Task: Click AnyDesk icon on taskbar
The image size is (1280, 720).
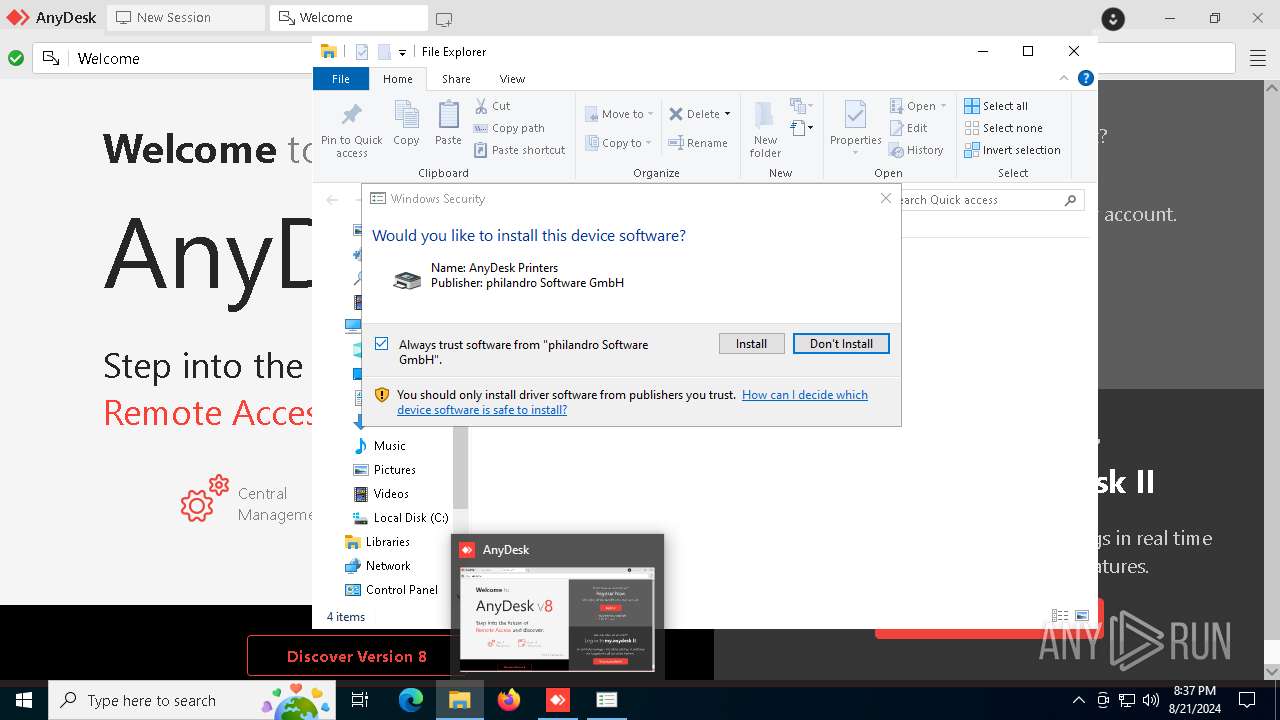Action: coord(558,700)
